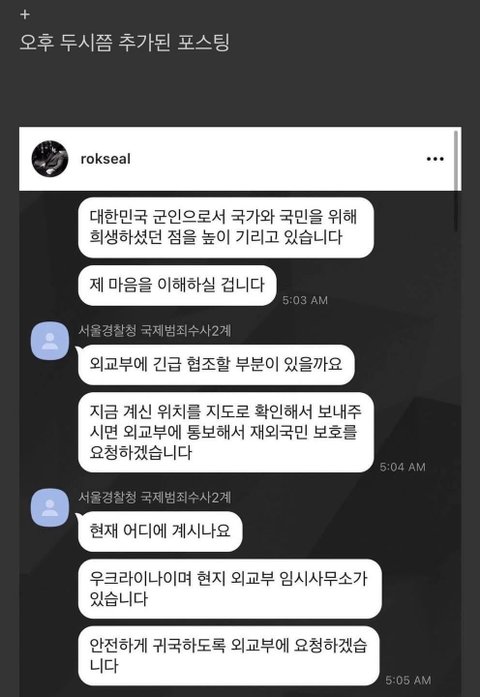
Task: Click first '서울경찰청 국제범죄수사2계' sender name
Action: pyautogui.click(x=155, y=331)
